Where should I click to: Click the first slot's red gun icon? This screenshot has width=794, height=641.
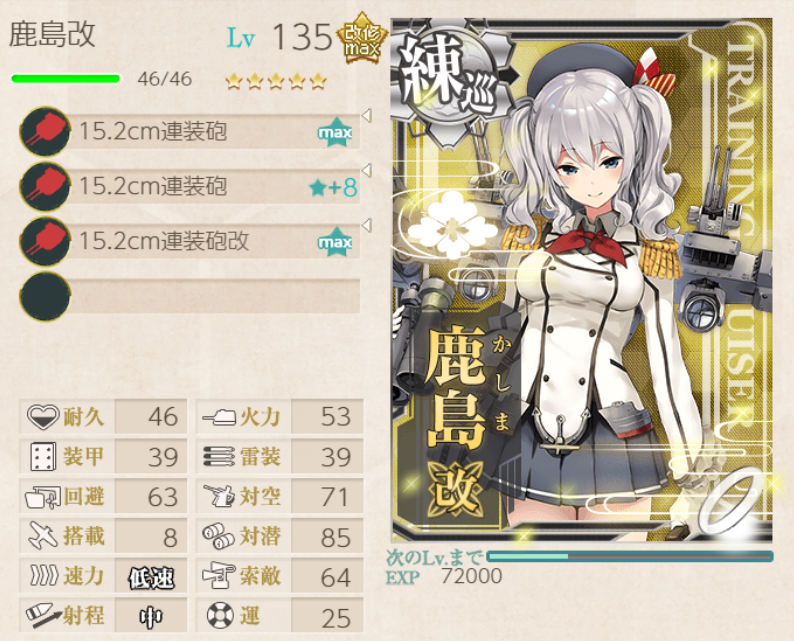45,132
